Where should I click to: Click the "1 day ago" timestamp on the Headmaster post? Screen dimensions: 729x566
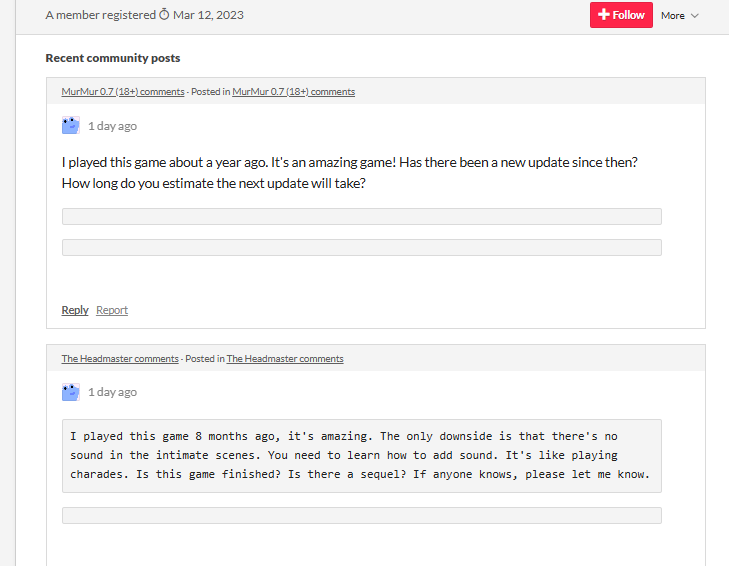pos(112,392)
